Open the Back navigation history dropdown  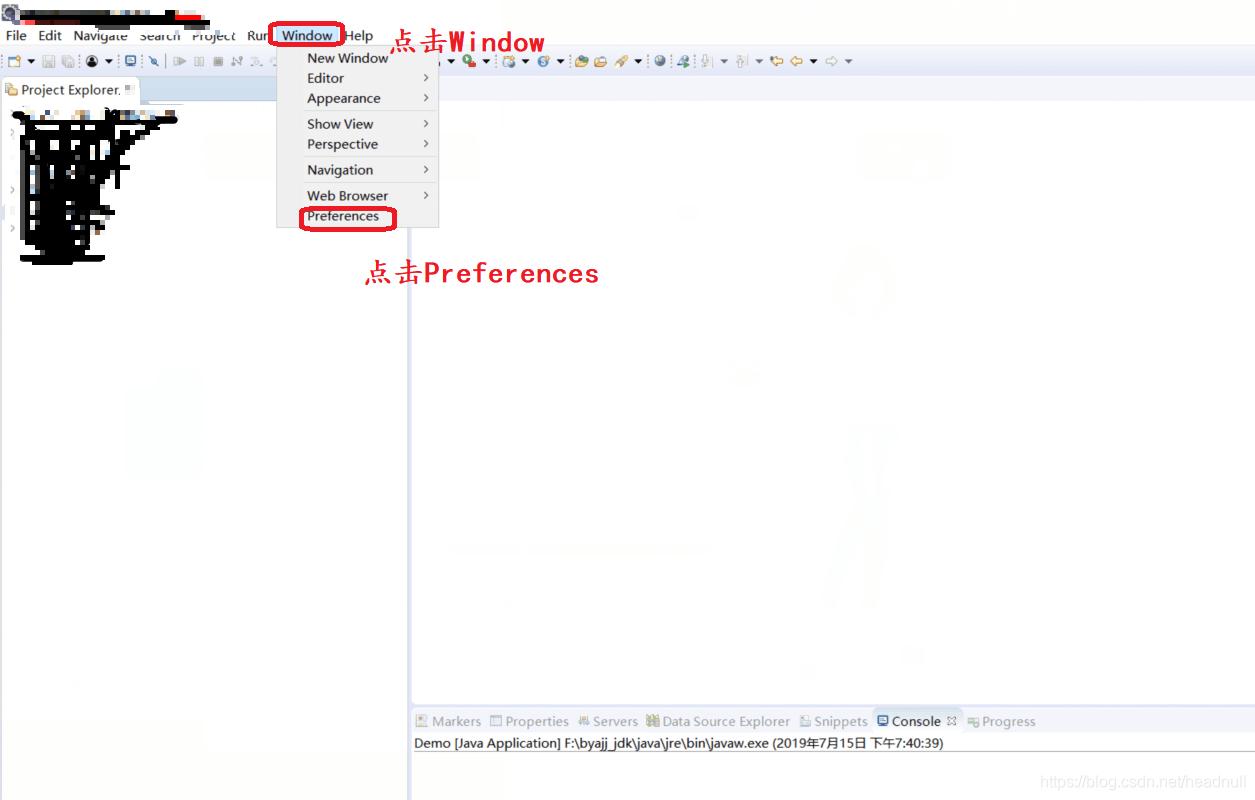tap(814, 61)
